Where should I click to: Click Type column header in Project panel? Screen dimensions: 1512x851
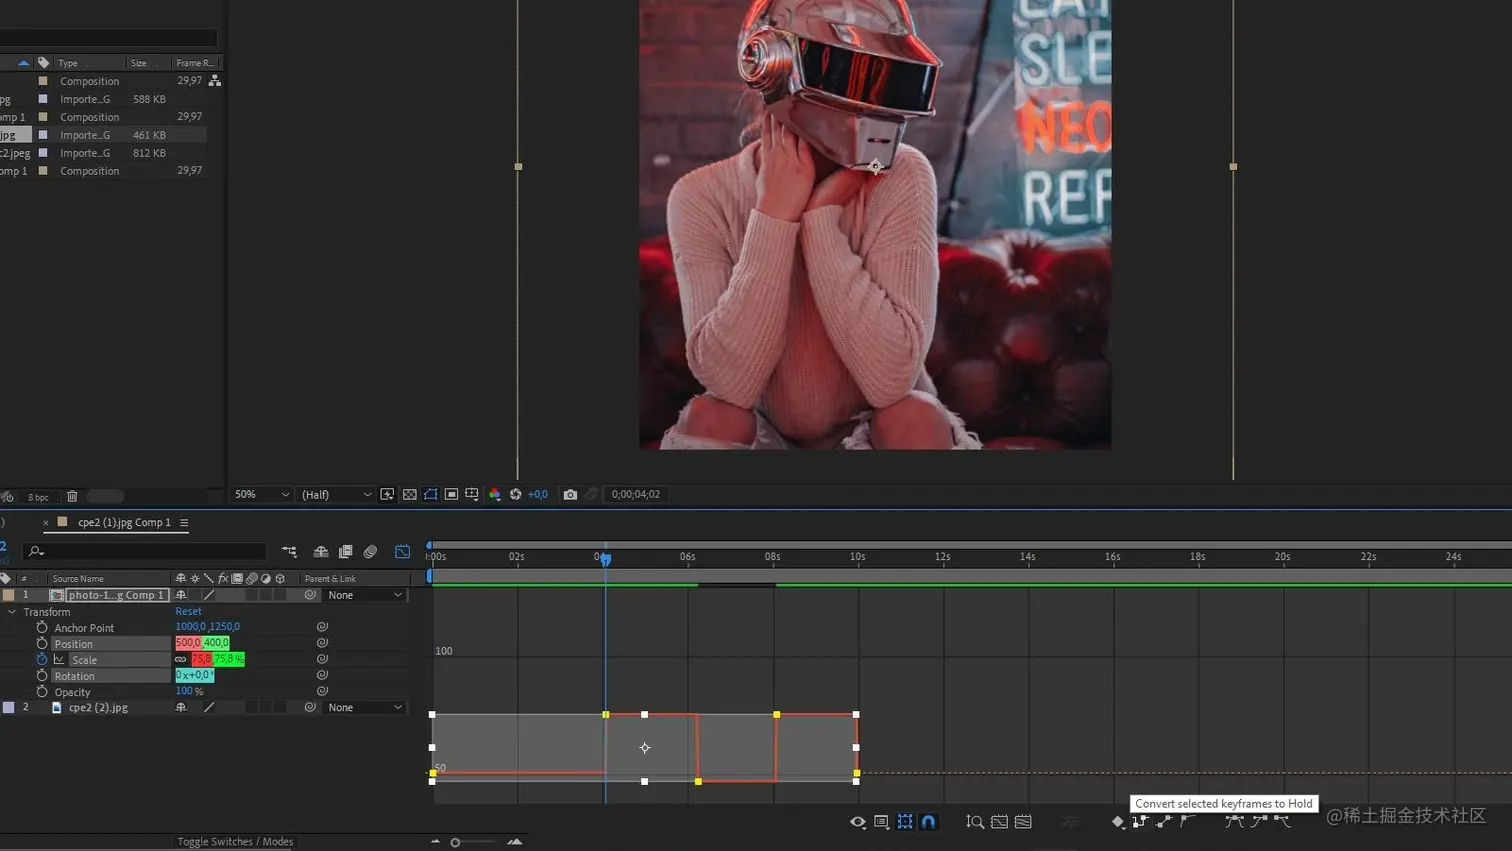coord(68,63)
